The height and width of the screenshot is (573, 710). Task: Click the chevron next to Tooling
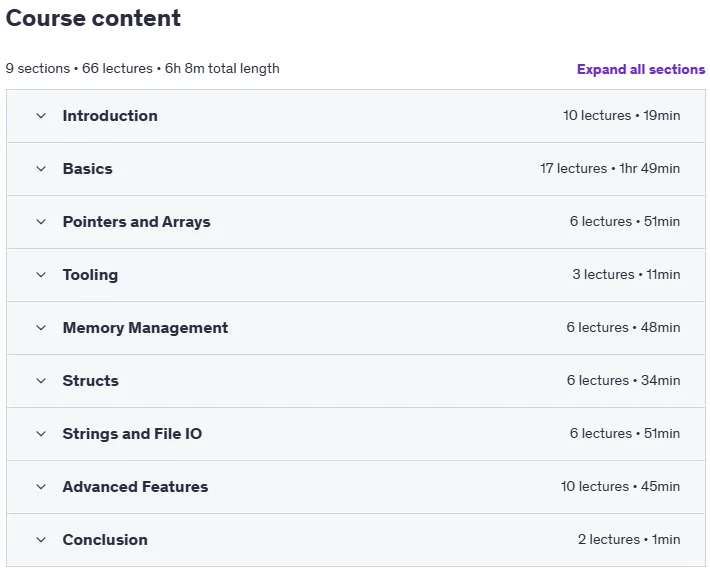pyautogui.click(x=41, y=275)
